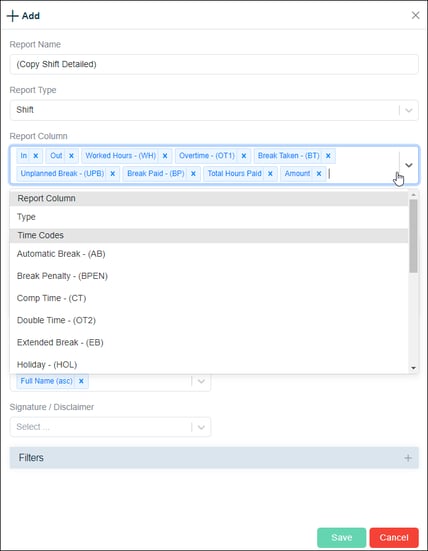This screenshot has height=551, width=428.
Task: Click the dropdown list scrollbar down arrow
Action: pos(413,368)
